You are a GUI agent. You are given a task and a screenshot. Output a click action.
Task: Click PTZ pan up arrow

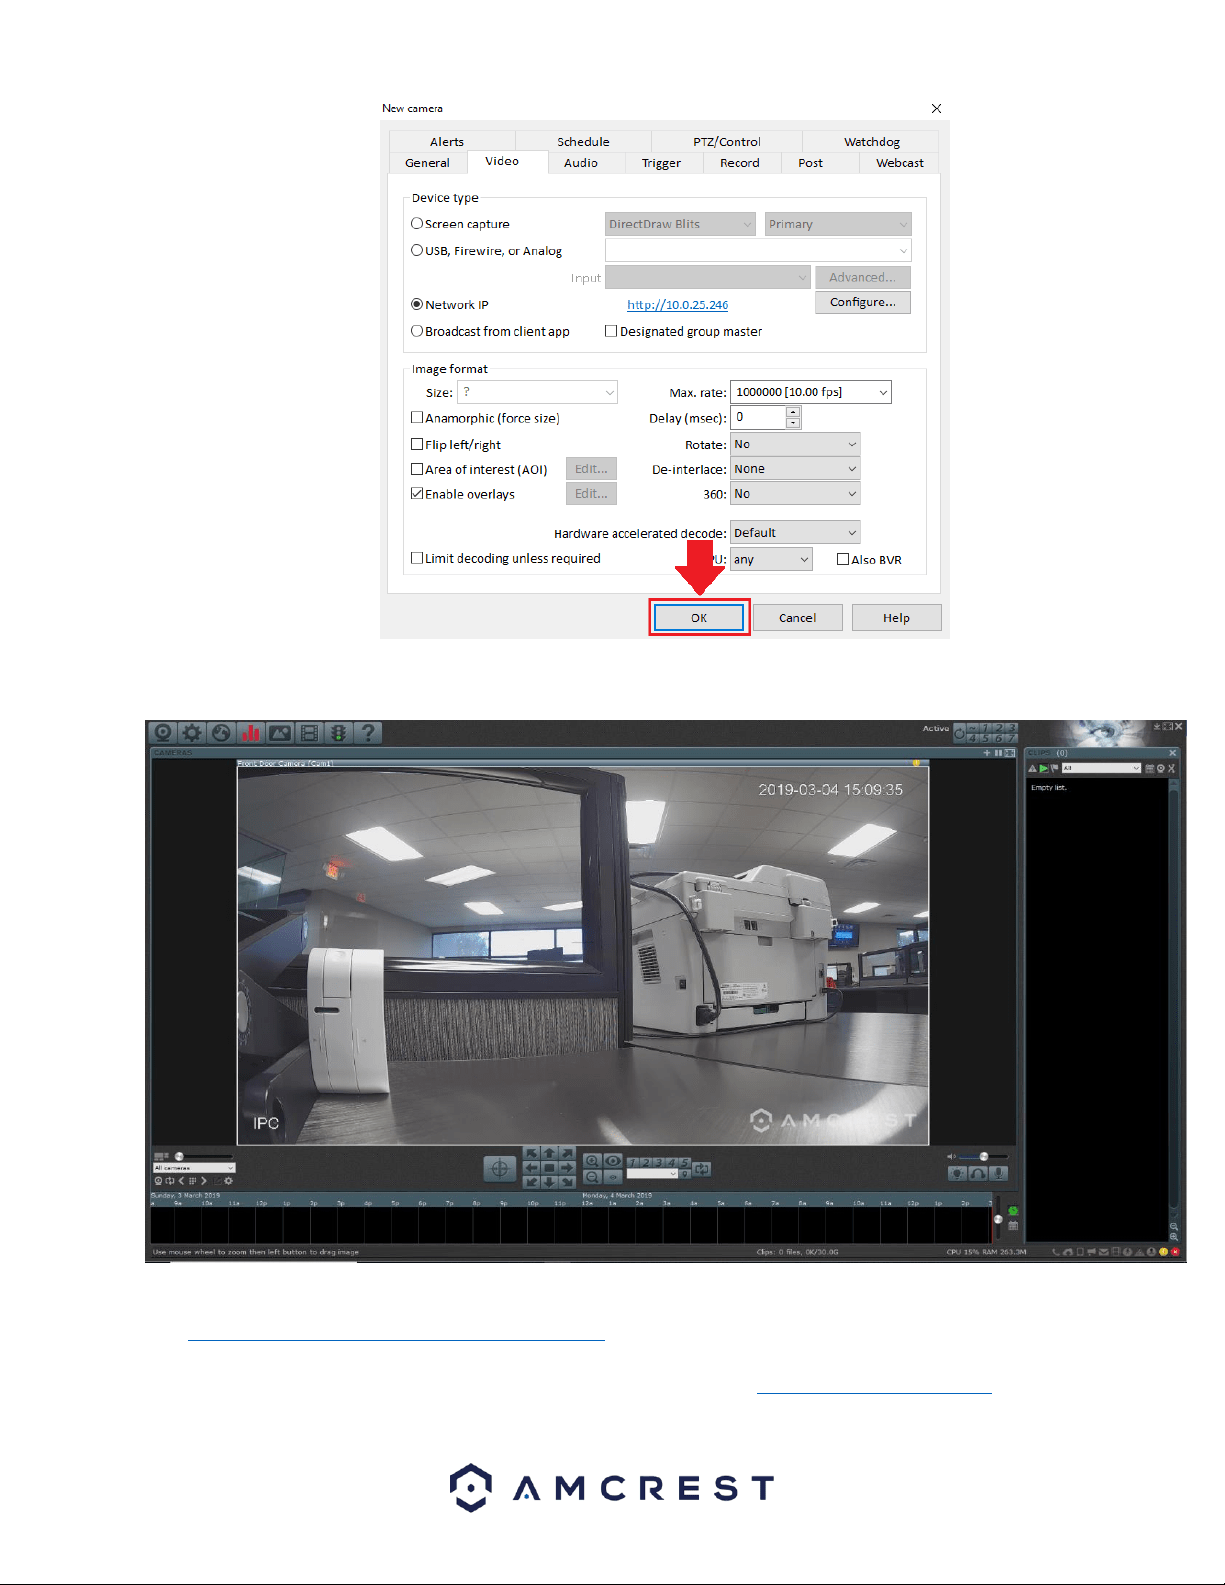click(x=549, y=1154)
